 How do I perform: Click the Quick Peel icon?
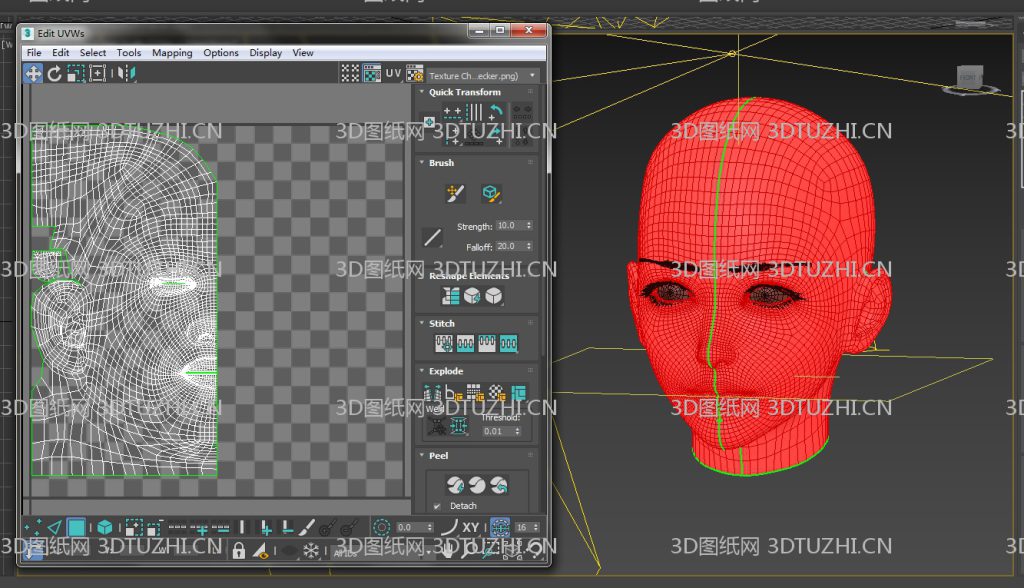(x=455, y=485)
